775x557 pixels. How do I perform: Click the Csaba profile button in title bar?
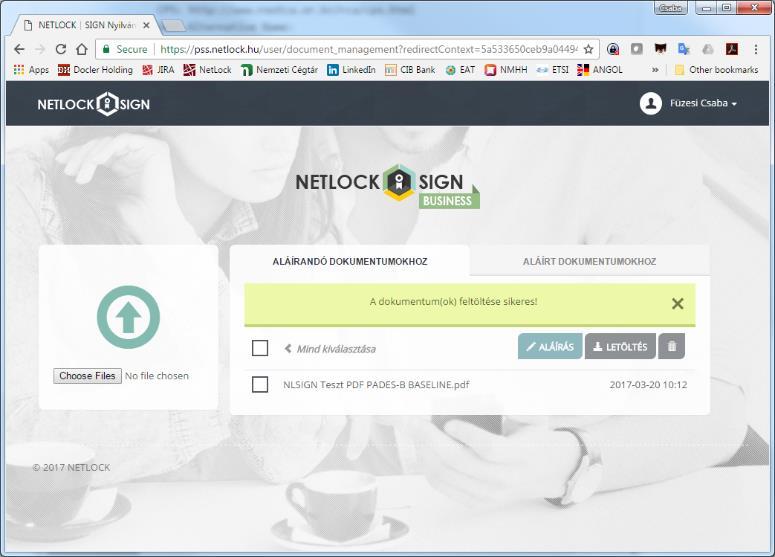click(x=671, y=8)
